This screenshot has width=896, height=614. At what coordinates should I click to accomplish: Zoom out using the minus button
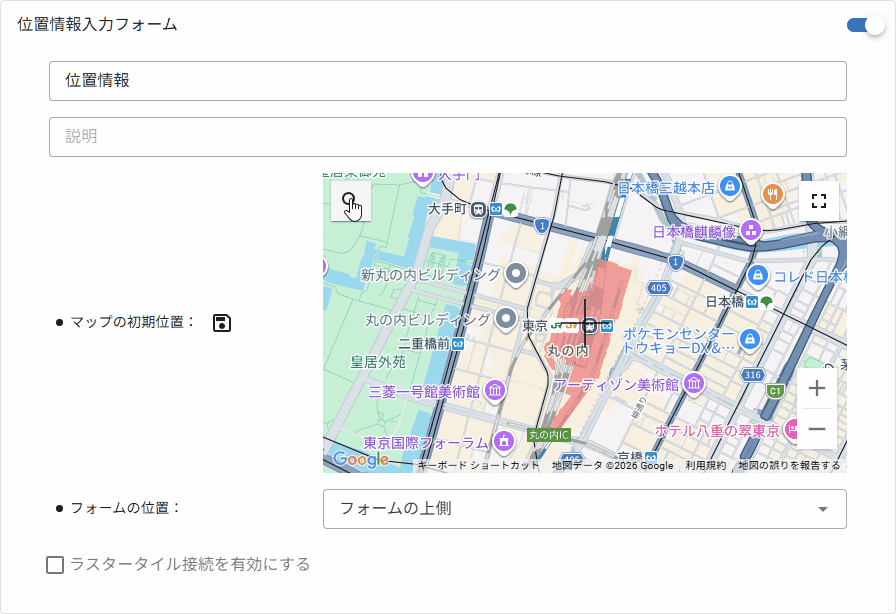click(x=817, y=427)
